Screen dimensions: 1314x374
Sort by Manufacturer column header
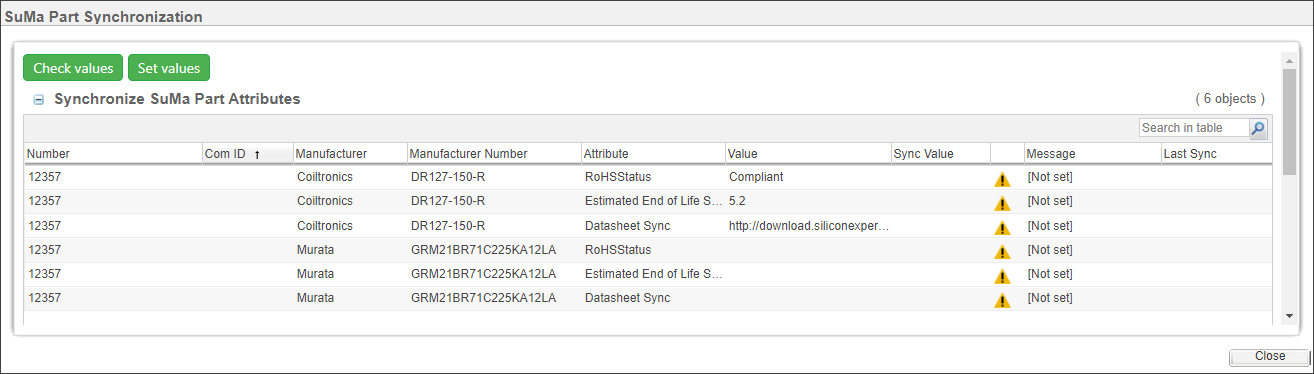pos(331,154)
